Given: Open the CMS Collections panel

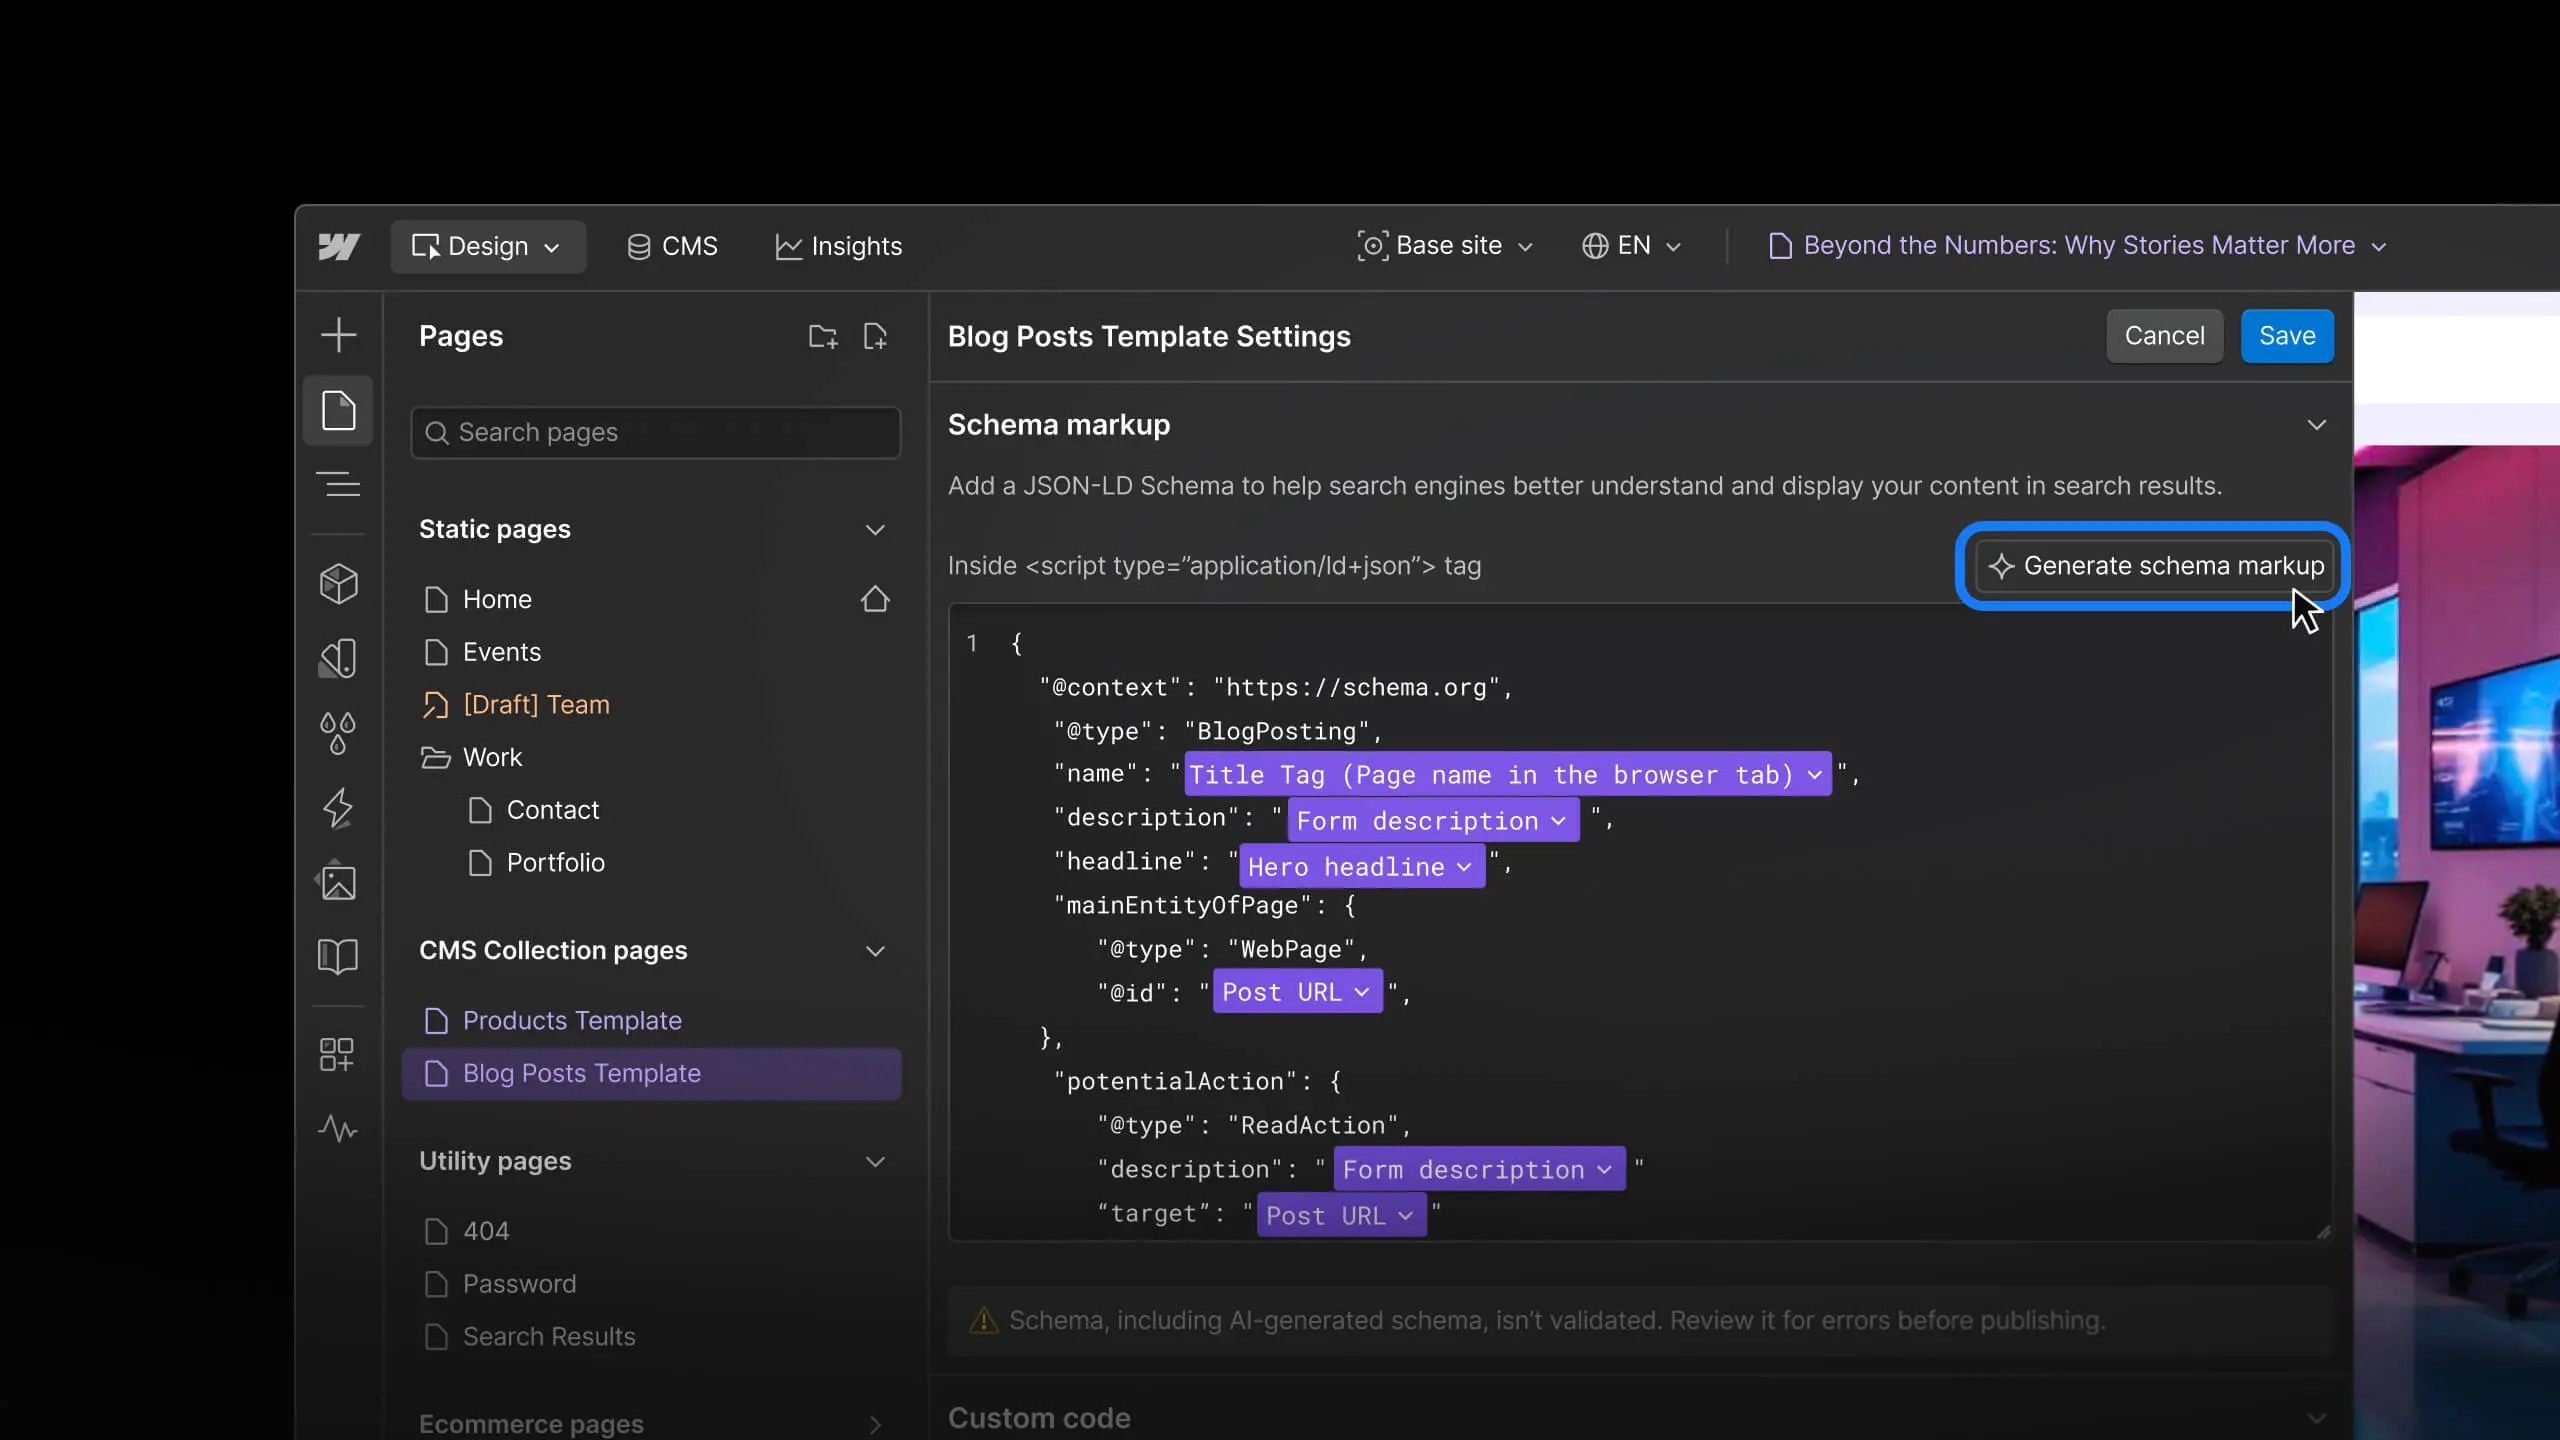Looking at the screenshot, I should [339, 955].
